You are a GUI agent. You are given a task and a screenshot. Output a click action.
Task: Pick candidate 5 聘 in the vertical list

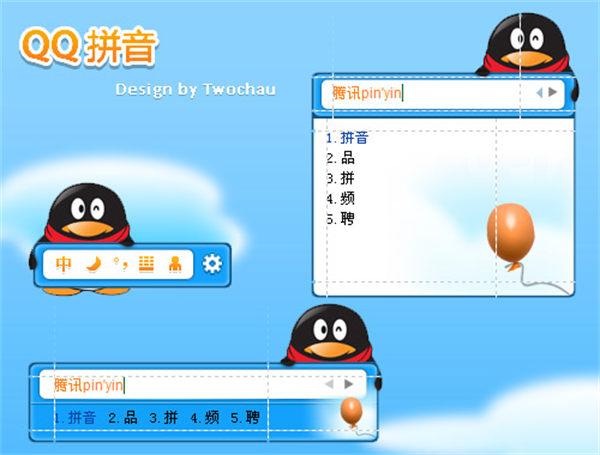tap(340, 218)
